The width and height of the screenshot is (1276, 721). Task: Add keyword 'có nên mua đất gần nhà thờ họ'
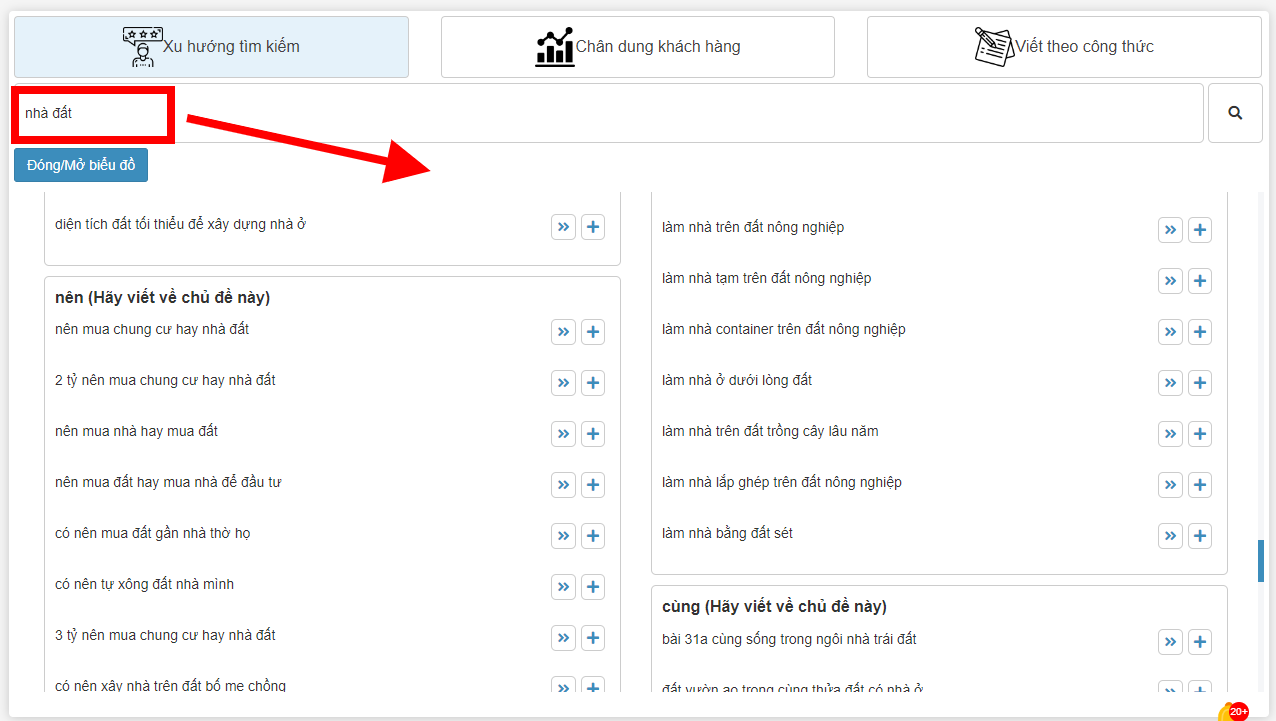pyautogui.click(x=593, y=535)
